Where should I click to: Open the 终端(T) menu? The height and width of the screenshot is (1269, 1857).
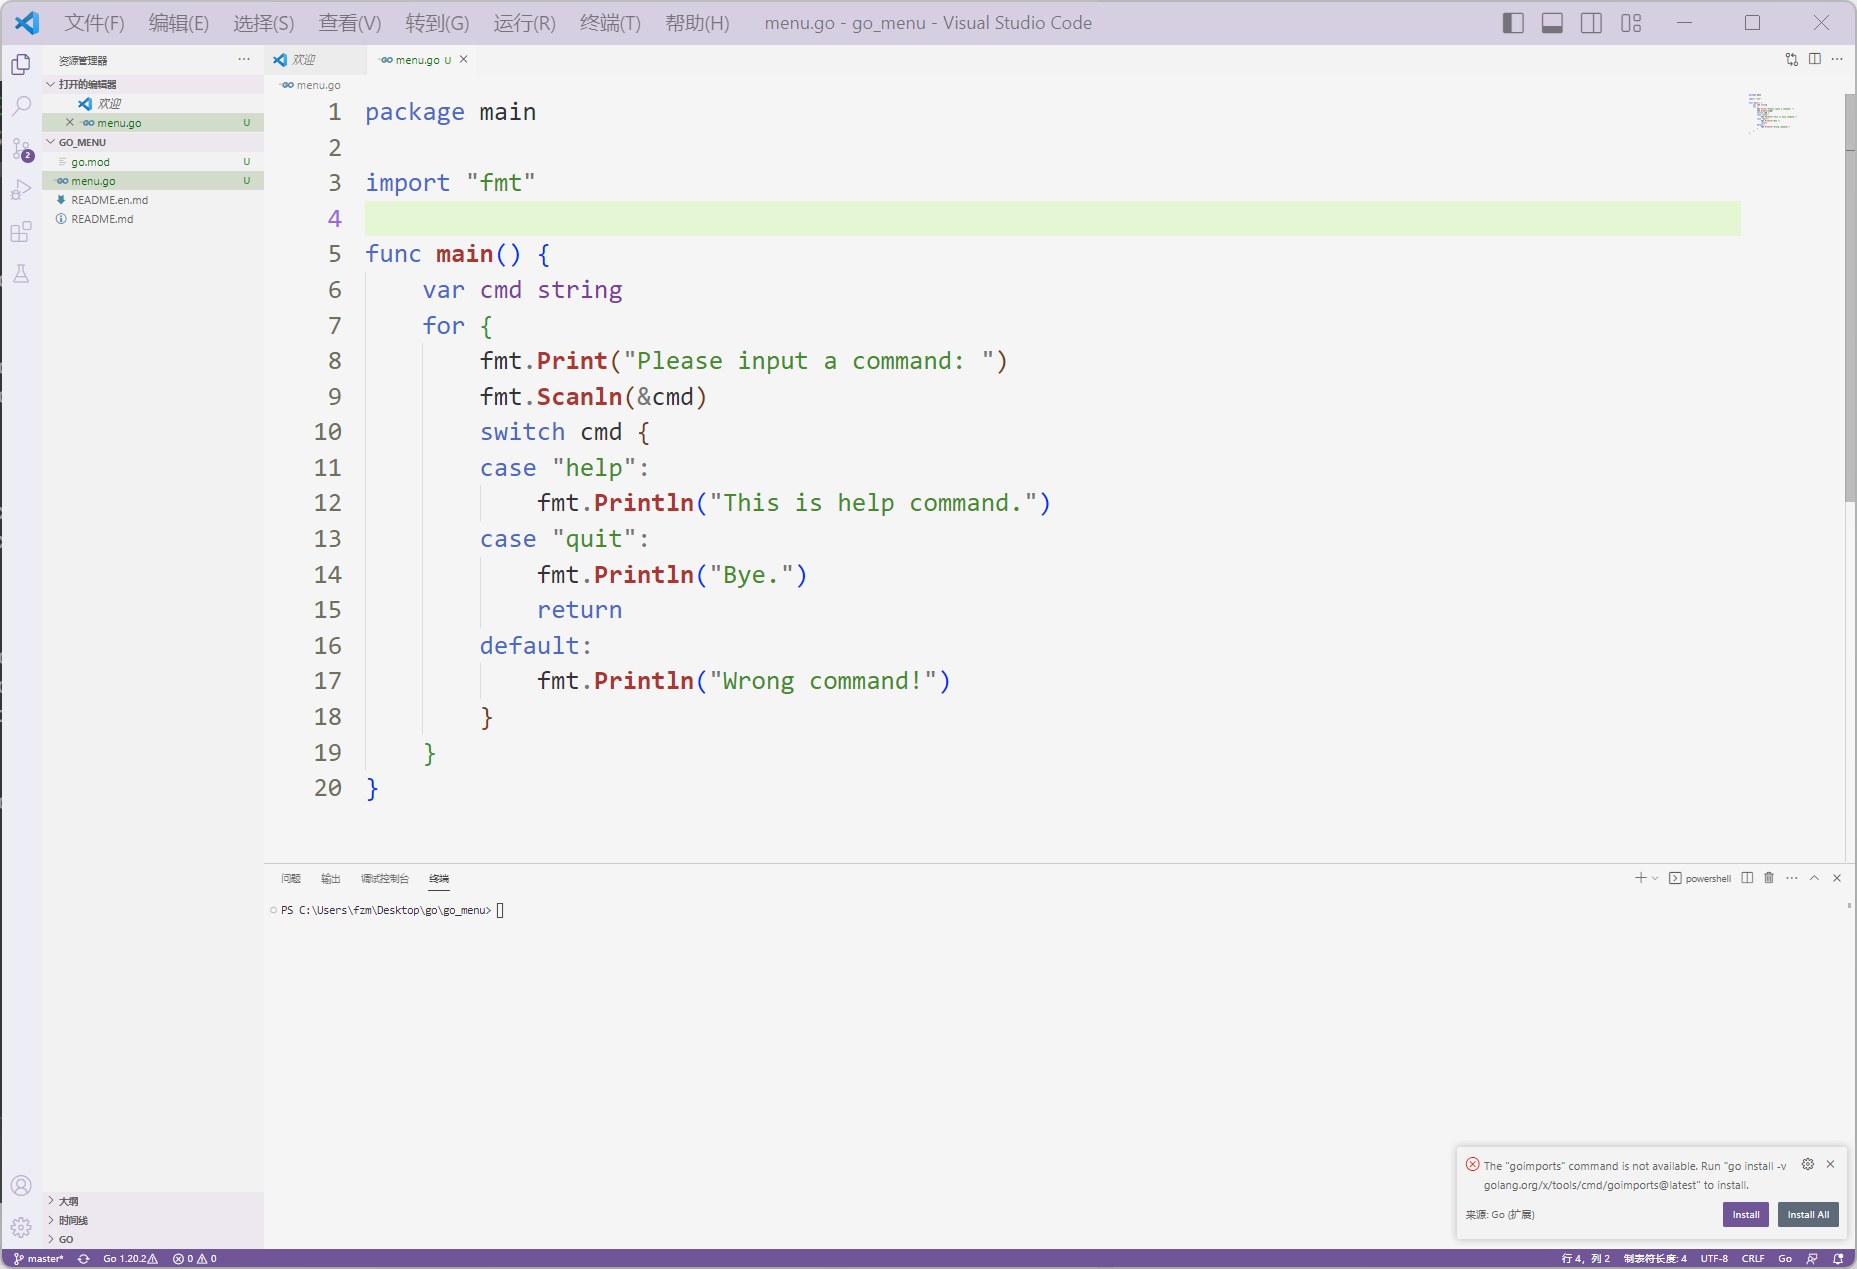click(610, 23)
